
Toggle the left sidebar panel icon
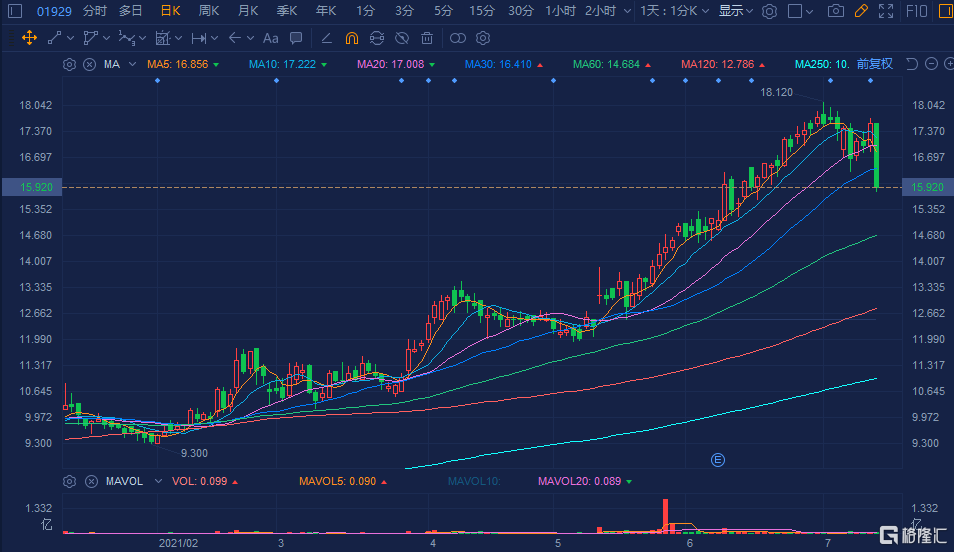(14, 11)
